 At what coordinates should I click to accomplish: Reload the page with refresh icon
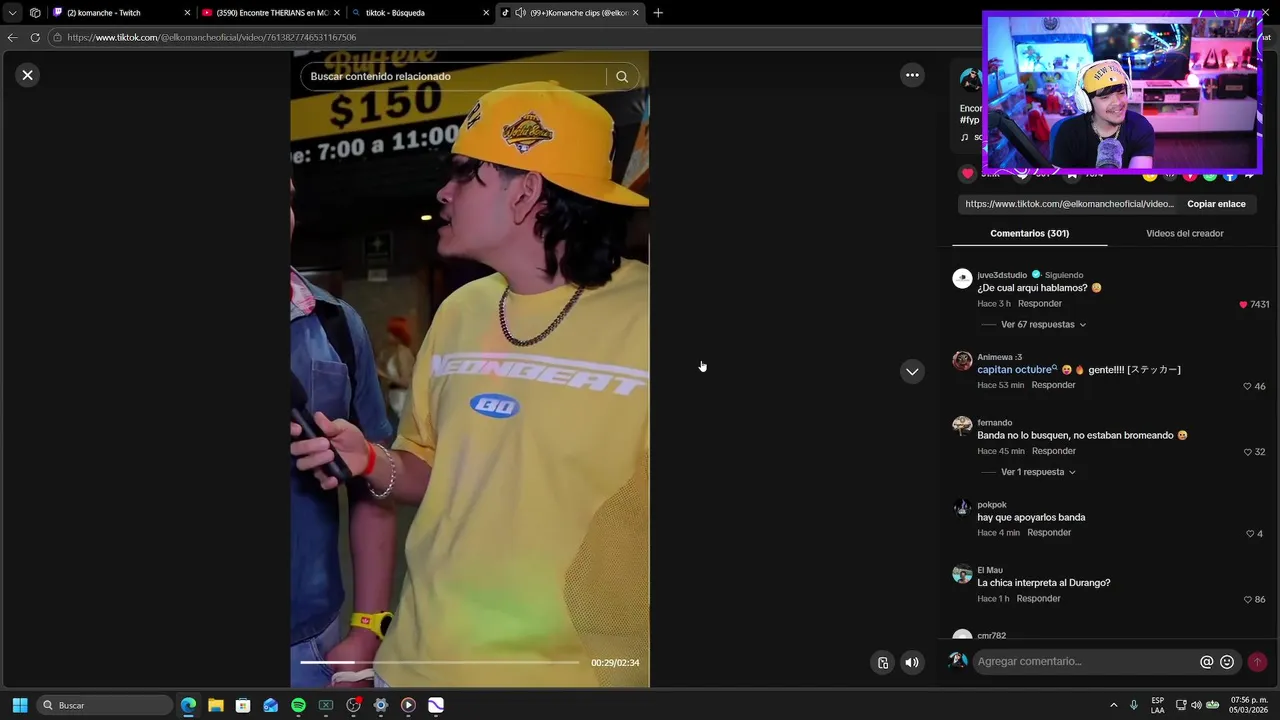click(35, 37)
